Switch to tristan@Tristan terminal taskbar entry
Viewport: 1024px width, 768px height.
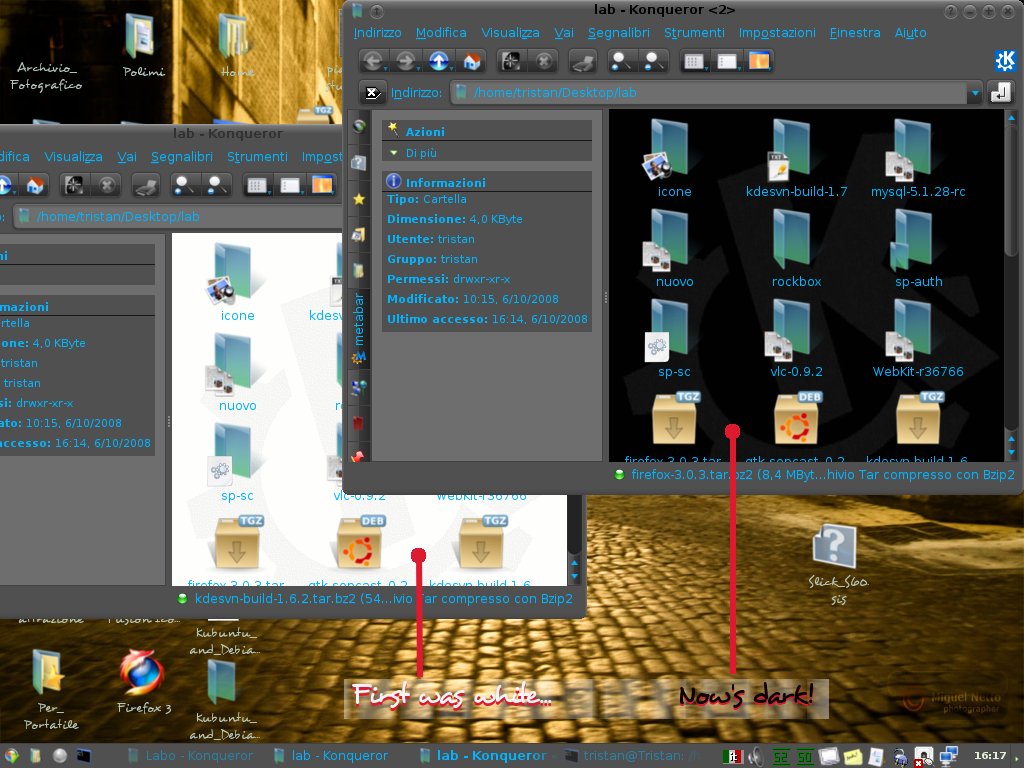tap(632, 756)
